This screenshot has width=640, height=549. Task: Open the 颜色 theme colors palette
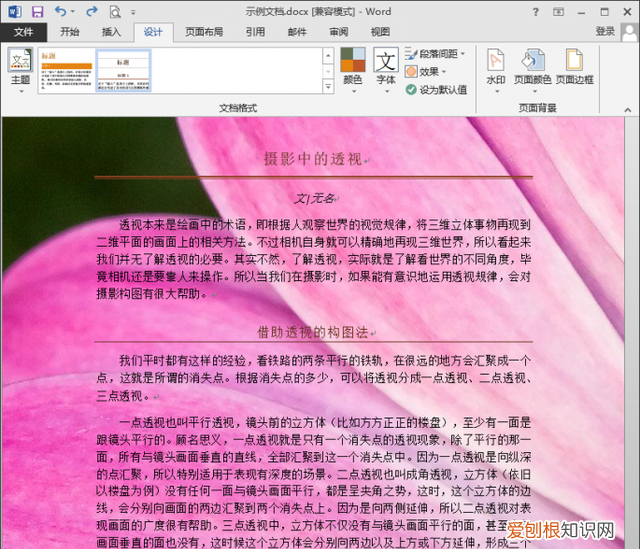(353, 70)
